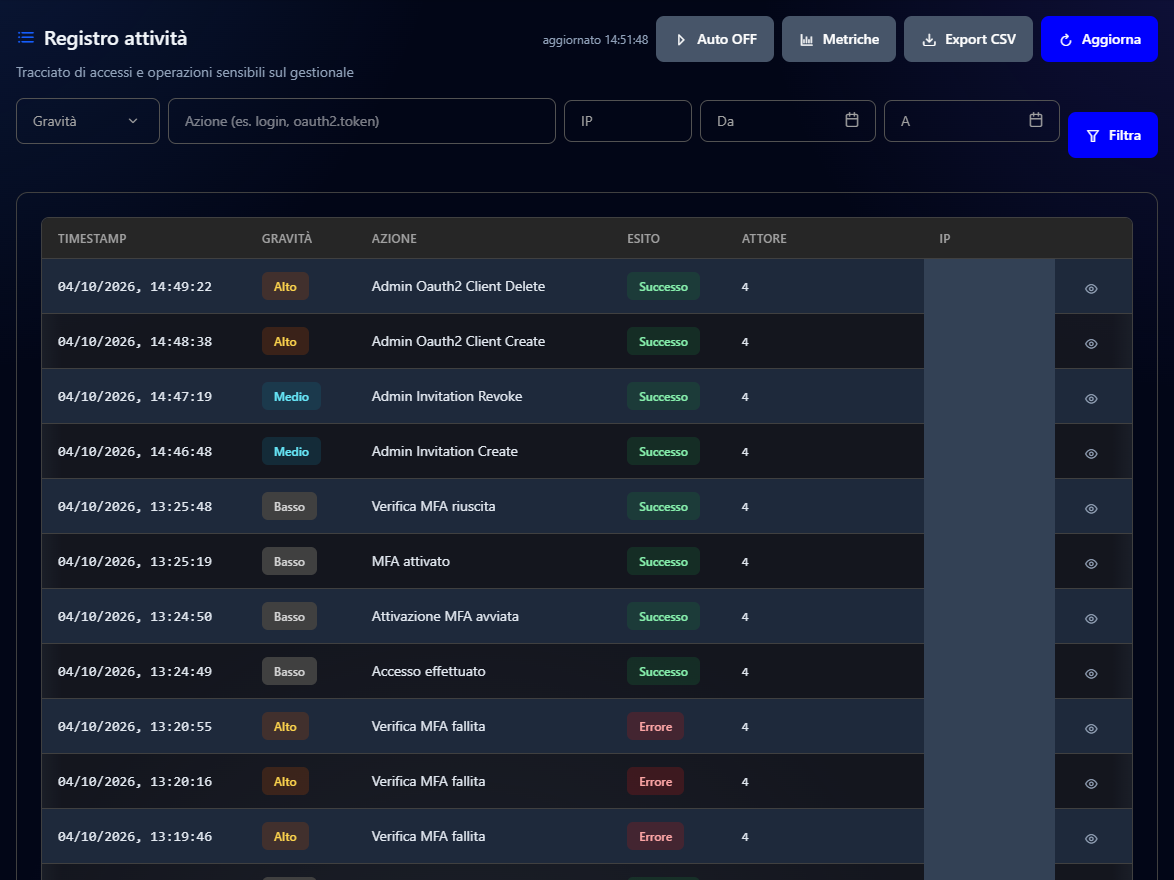Click aggiornato 14:51:48 status text
The image size is (1174, 880).
(x=595, y=40)
